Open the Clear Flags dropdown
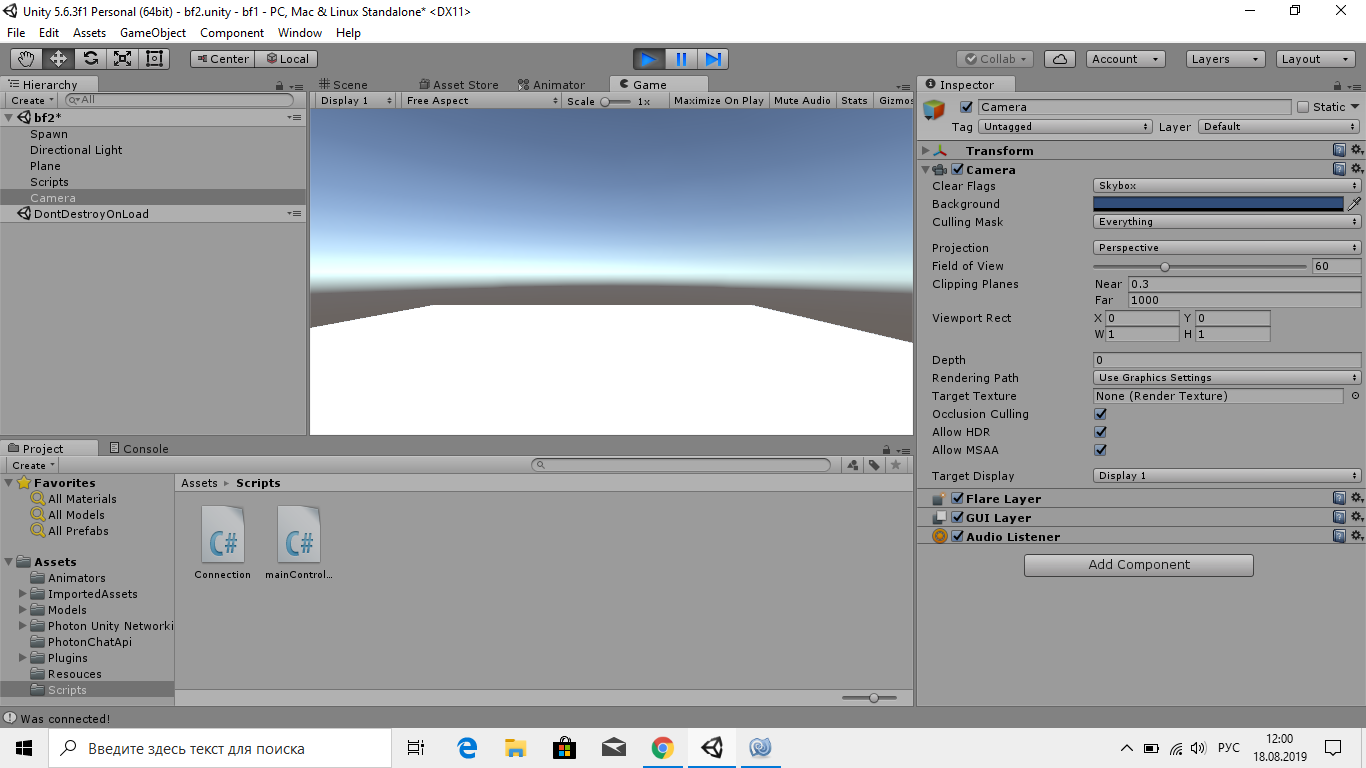This screenshot has height=768, width=1366. click(1227, 186)
